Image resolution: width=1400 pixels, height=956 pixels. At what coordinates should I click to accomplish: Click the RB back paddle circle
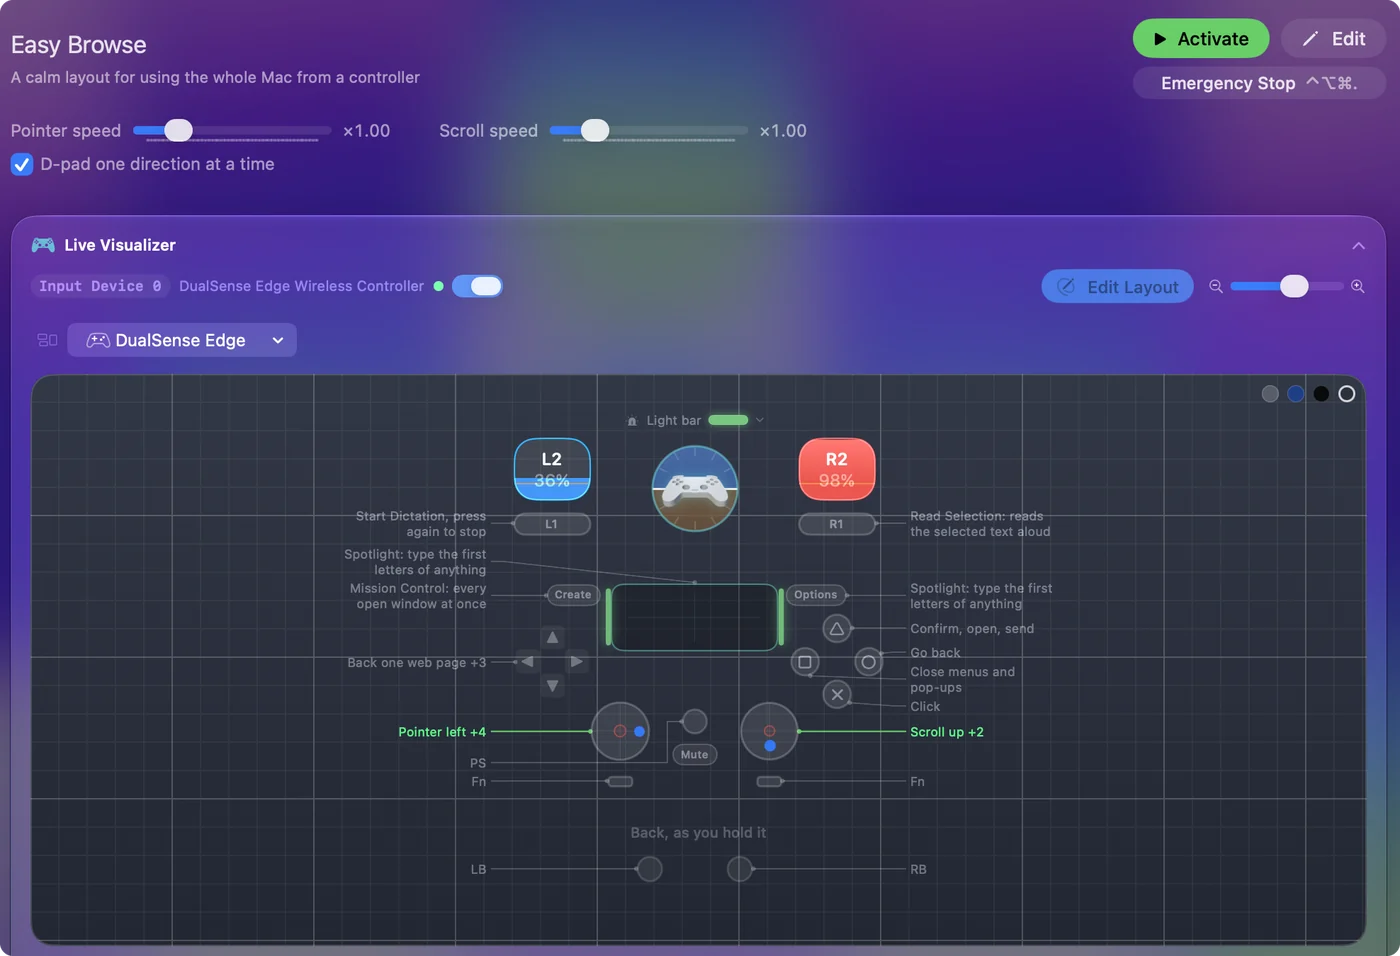[740, 869]
